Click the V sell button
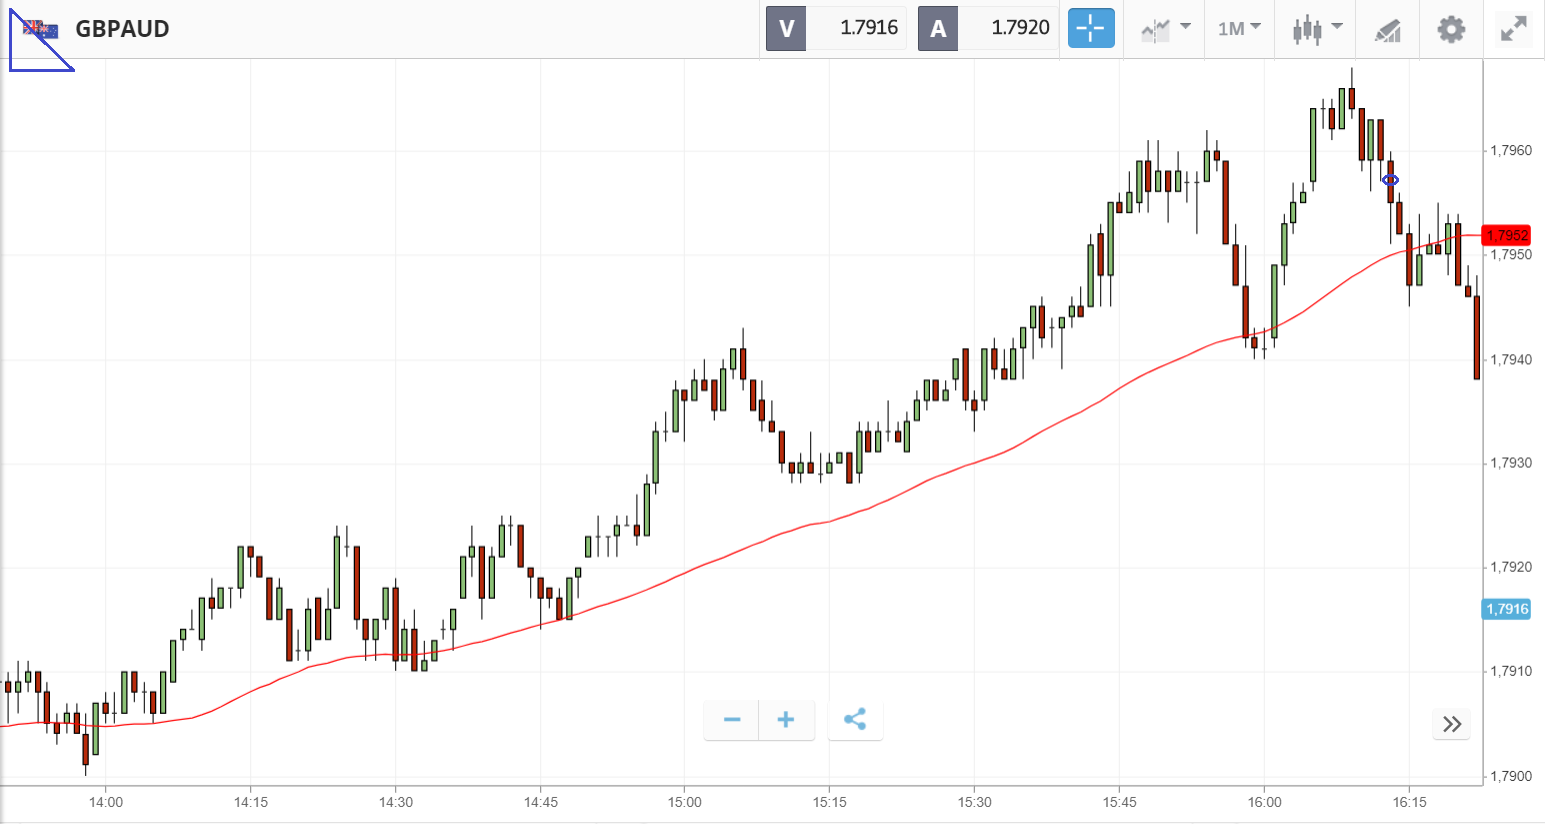Image resolution: width=1545 pixels, height=824 pixels. pos(786,28)
